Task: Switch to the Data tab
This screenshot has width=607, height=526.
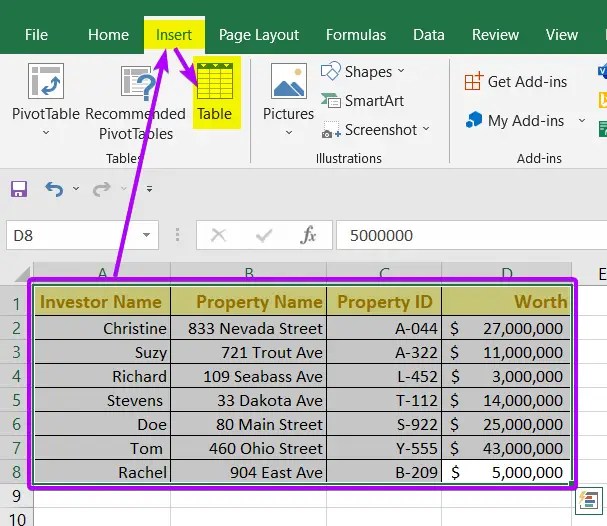Action: pyautogui.click(x=429, y=35)
